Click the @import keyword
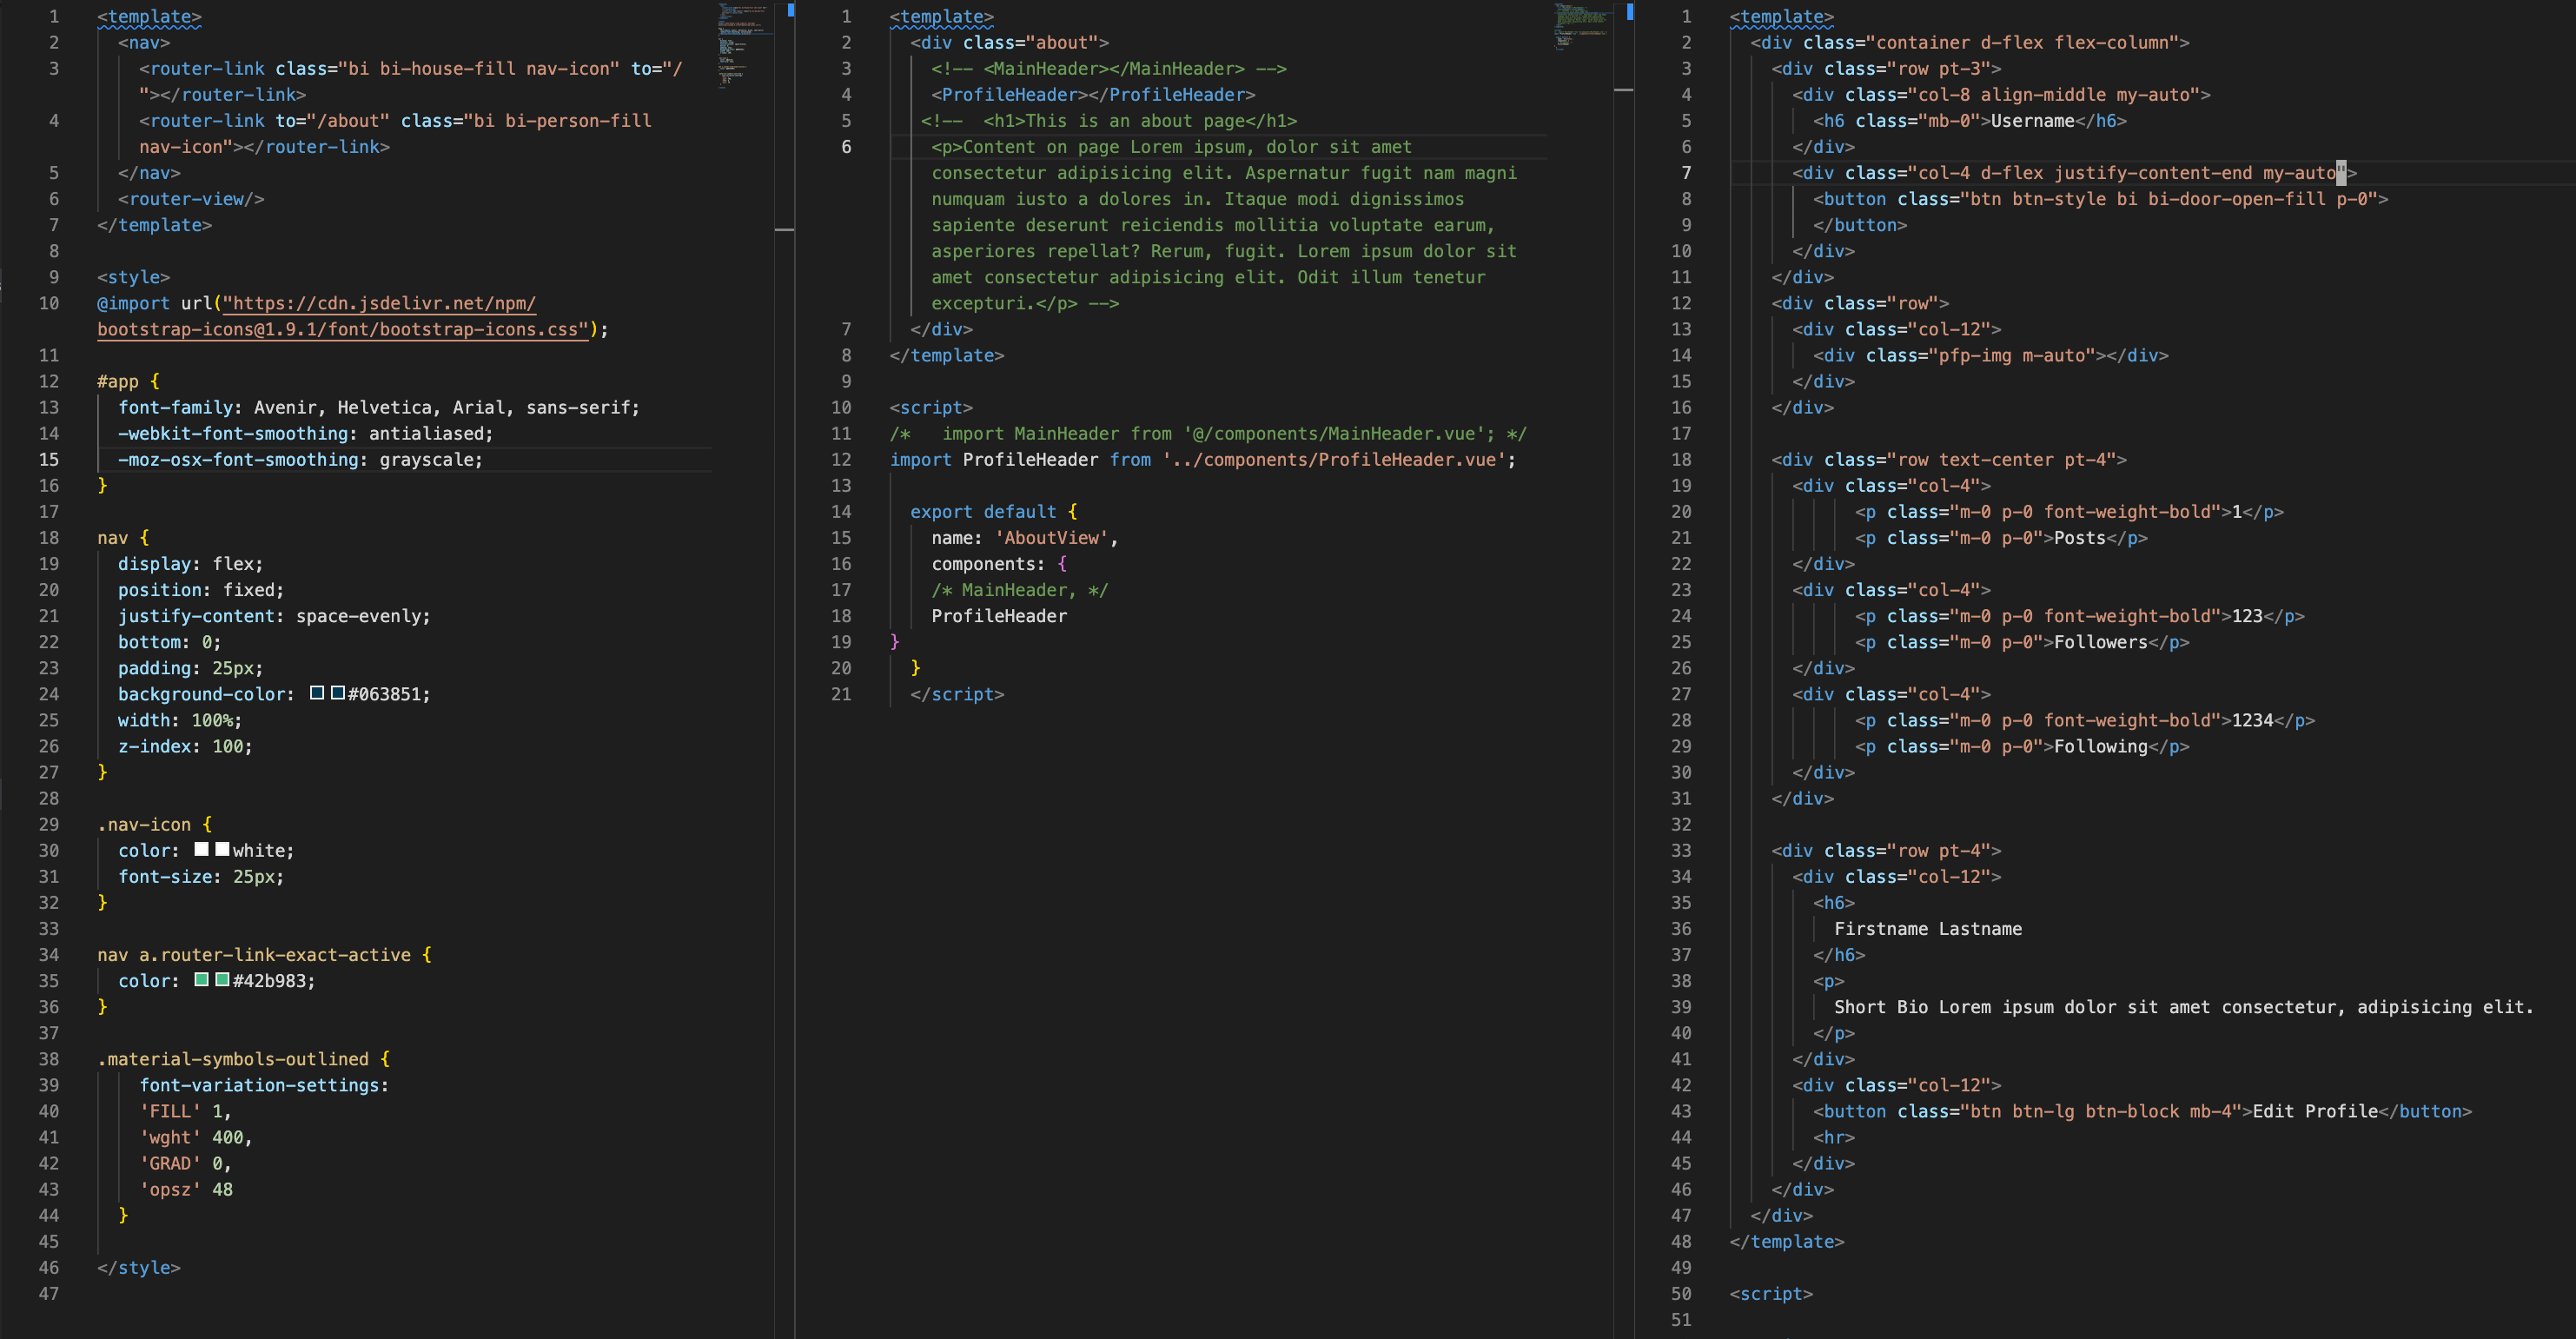 pyautogui.click(x=133, y=303)
